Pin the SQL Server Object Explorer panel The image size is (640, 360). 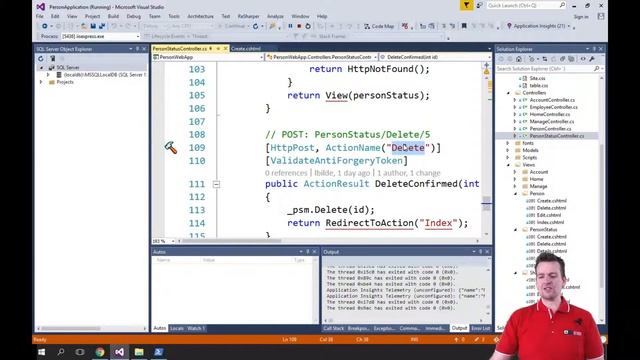(138, 49)
